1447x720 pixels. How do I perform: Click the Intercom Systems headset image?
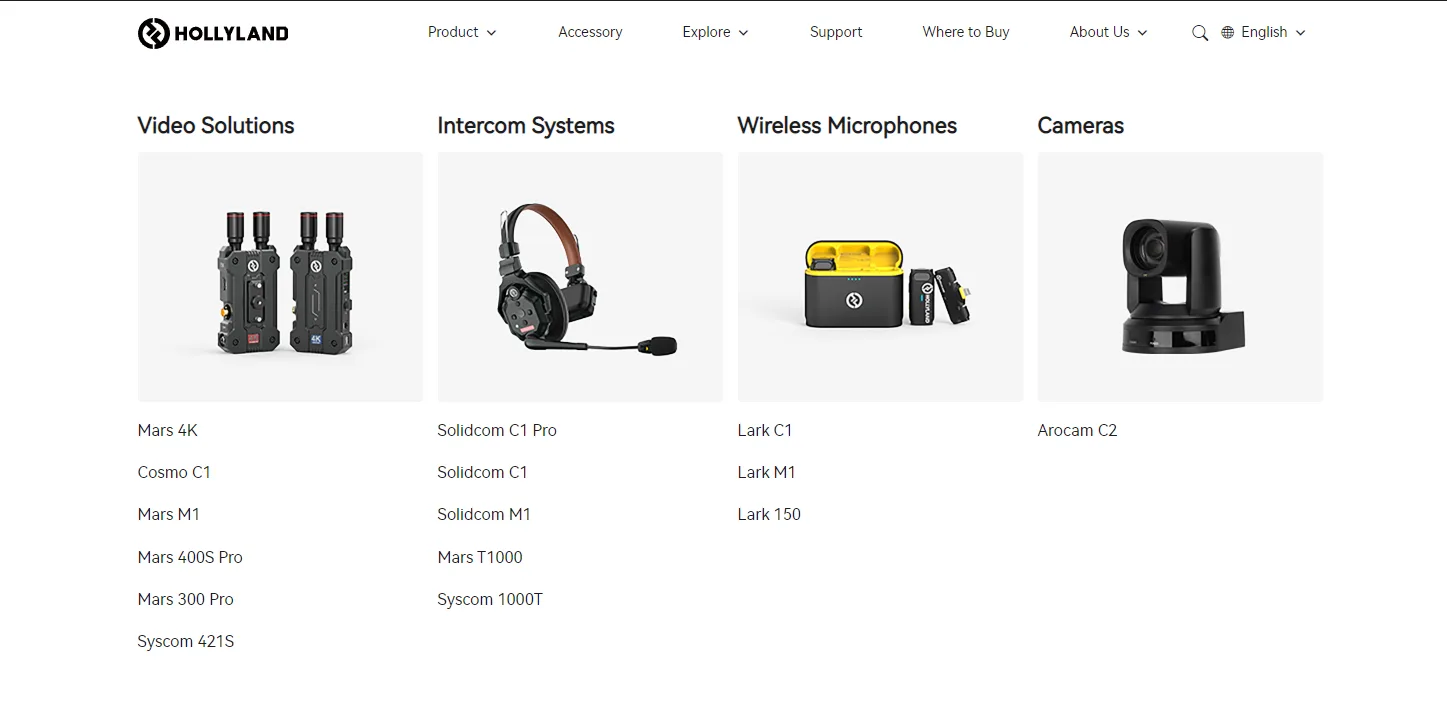pos(580,277)
